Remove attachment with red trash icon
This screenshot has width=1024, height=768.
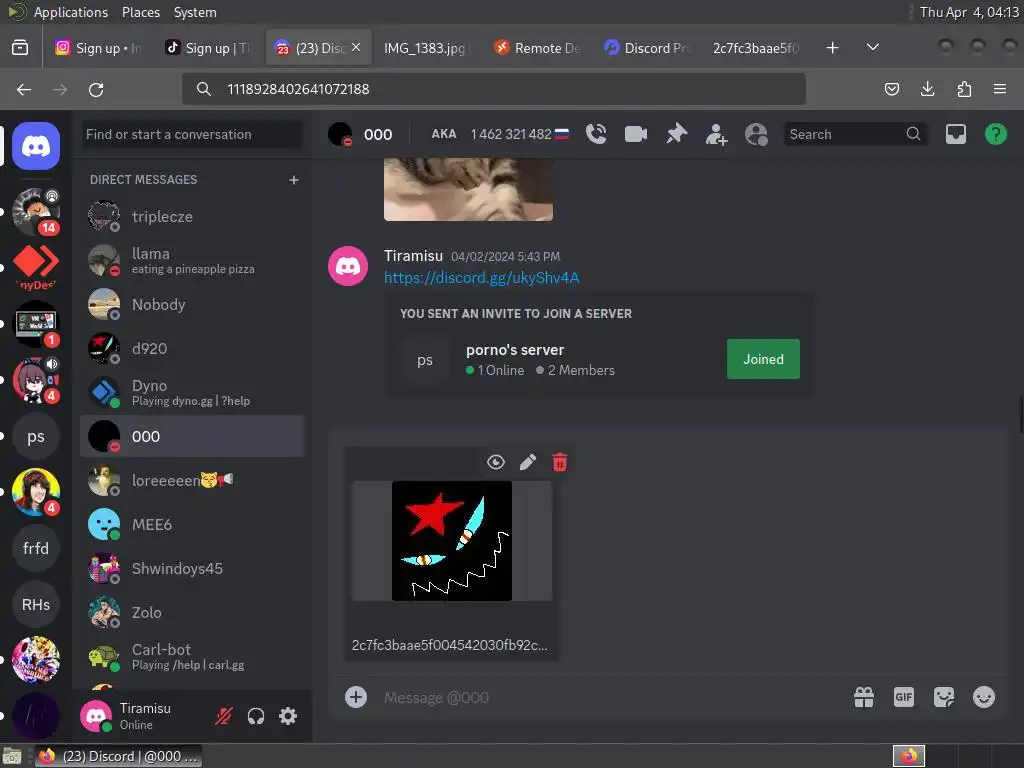(560, 462)
